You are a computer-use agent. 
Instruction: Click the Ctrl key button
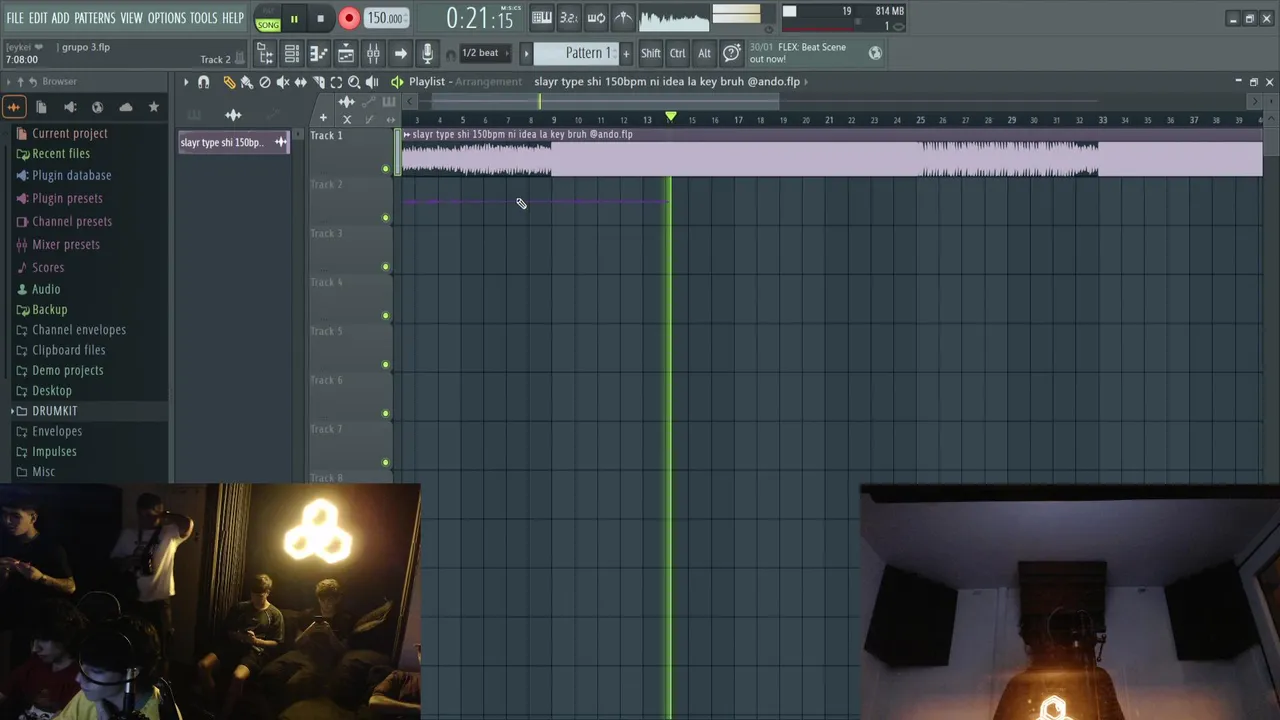click(x=678, y=53)
